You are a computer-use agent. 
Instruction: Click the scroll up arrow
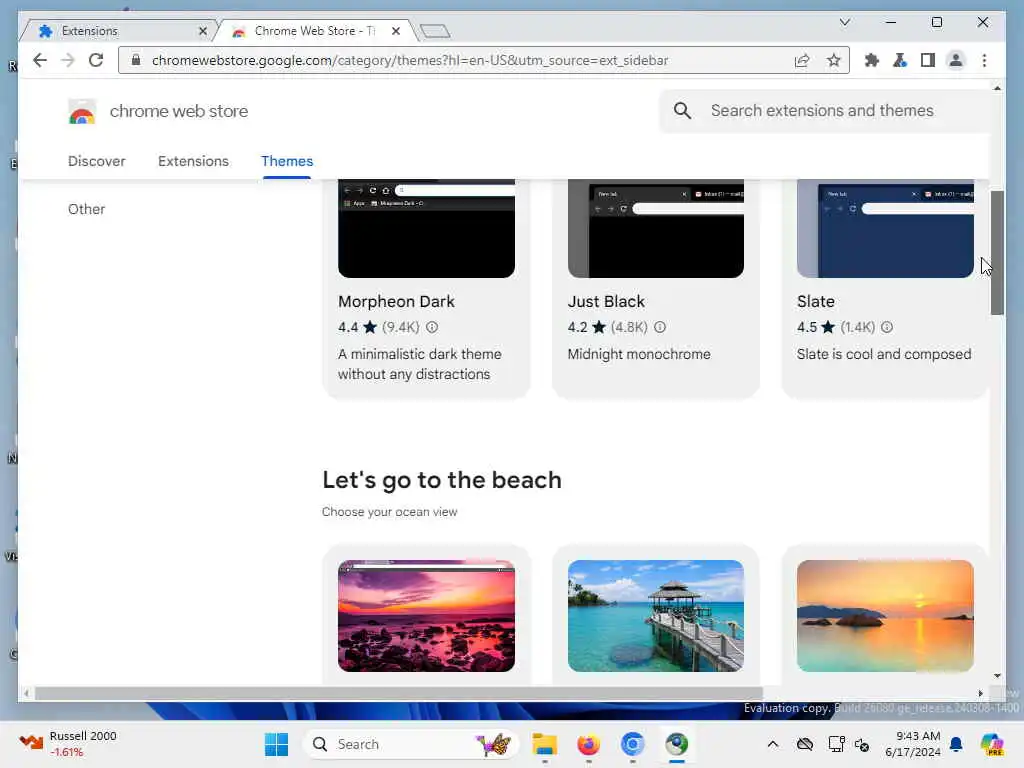coord(997,88)
